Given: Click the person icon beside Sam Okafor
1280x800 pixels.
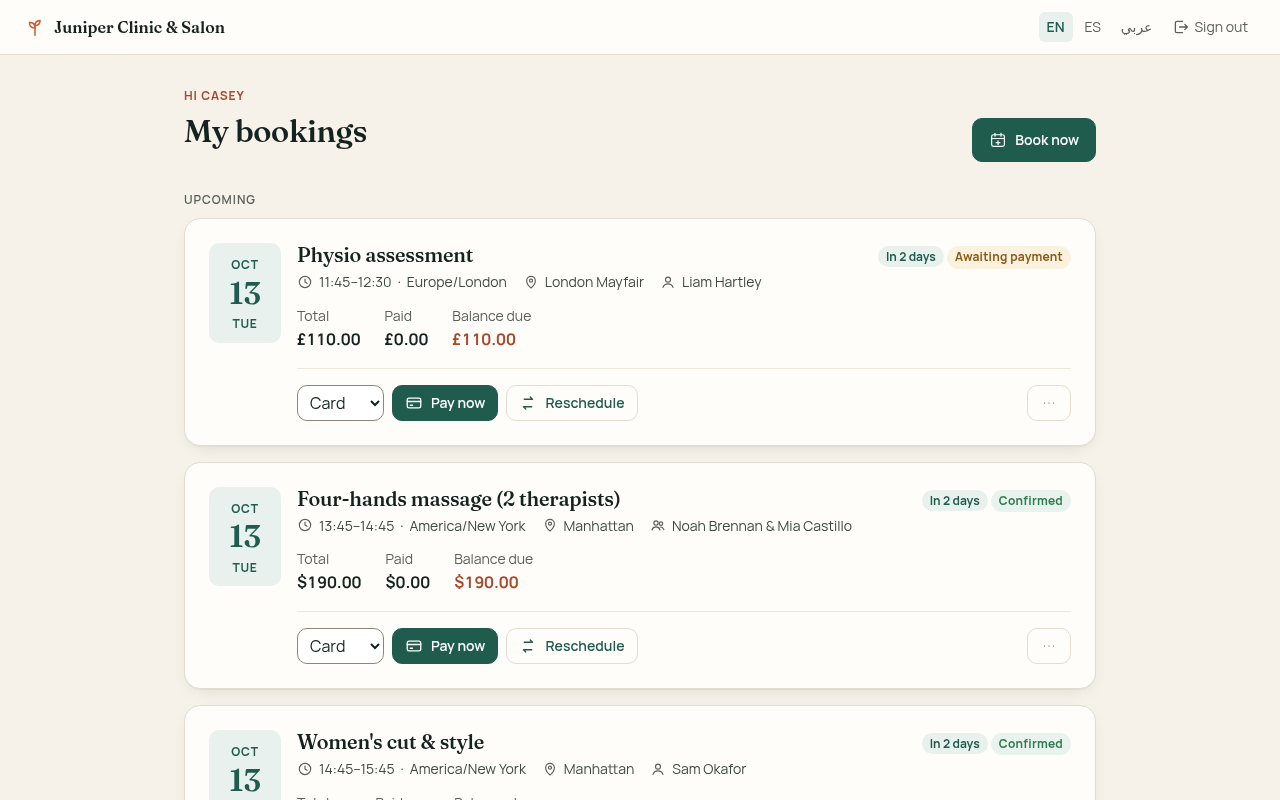Looking at the screenshot, I should [x=658, y=769].
